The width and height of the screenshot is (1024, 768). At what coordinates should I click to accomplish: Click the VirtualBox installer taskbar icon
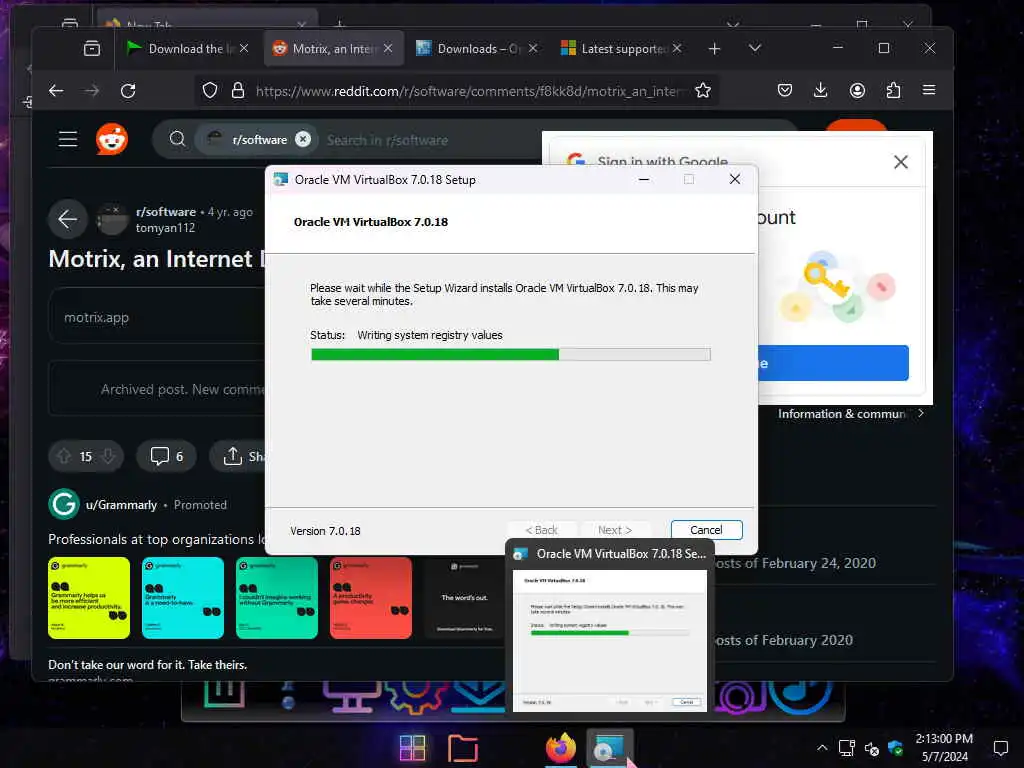pyautogui.click(x=610, y=748)
